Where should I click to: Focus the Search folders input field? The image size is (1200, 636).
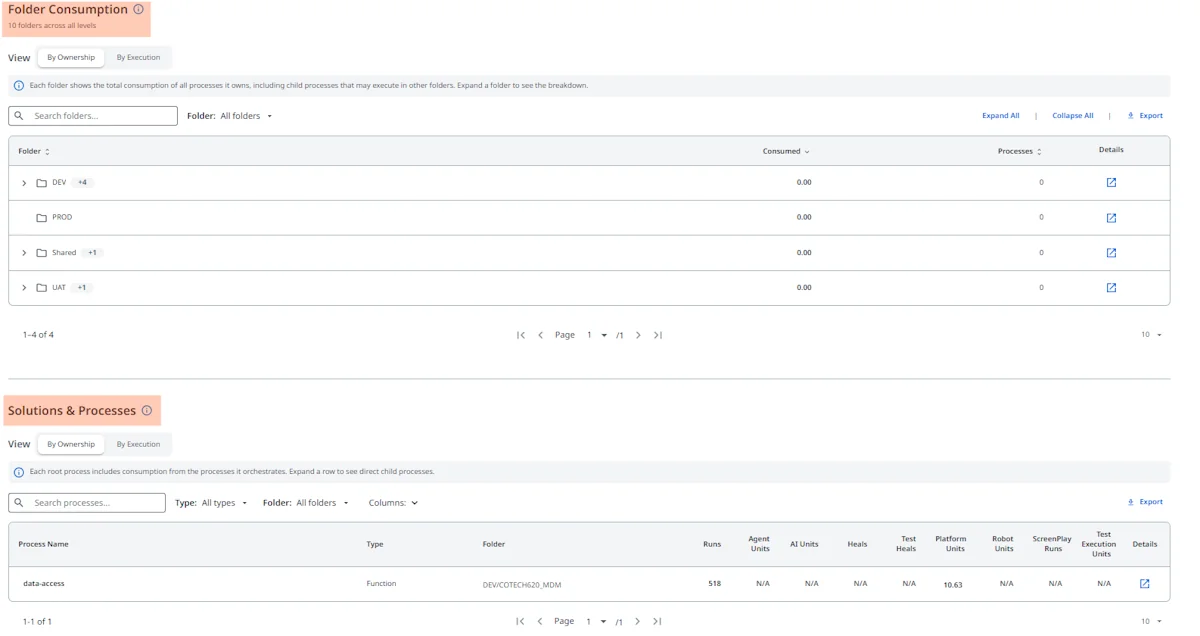tap(93, 116)
